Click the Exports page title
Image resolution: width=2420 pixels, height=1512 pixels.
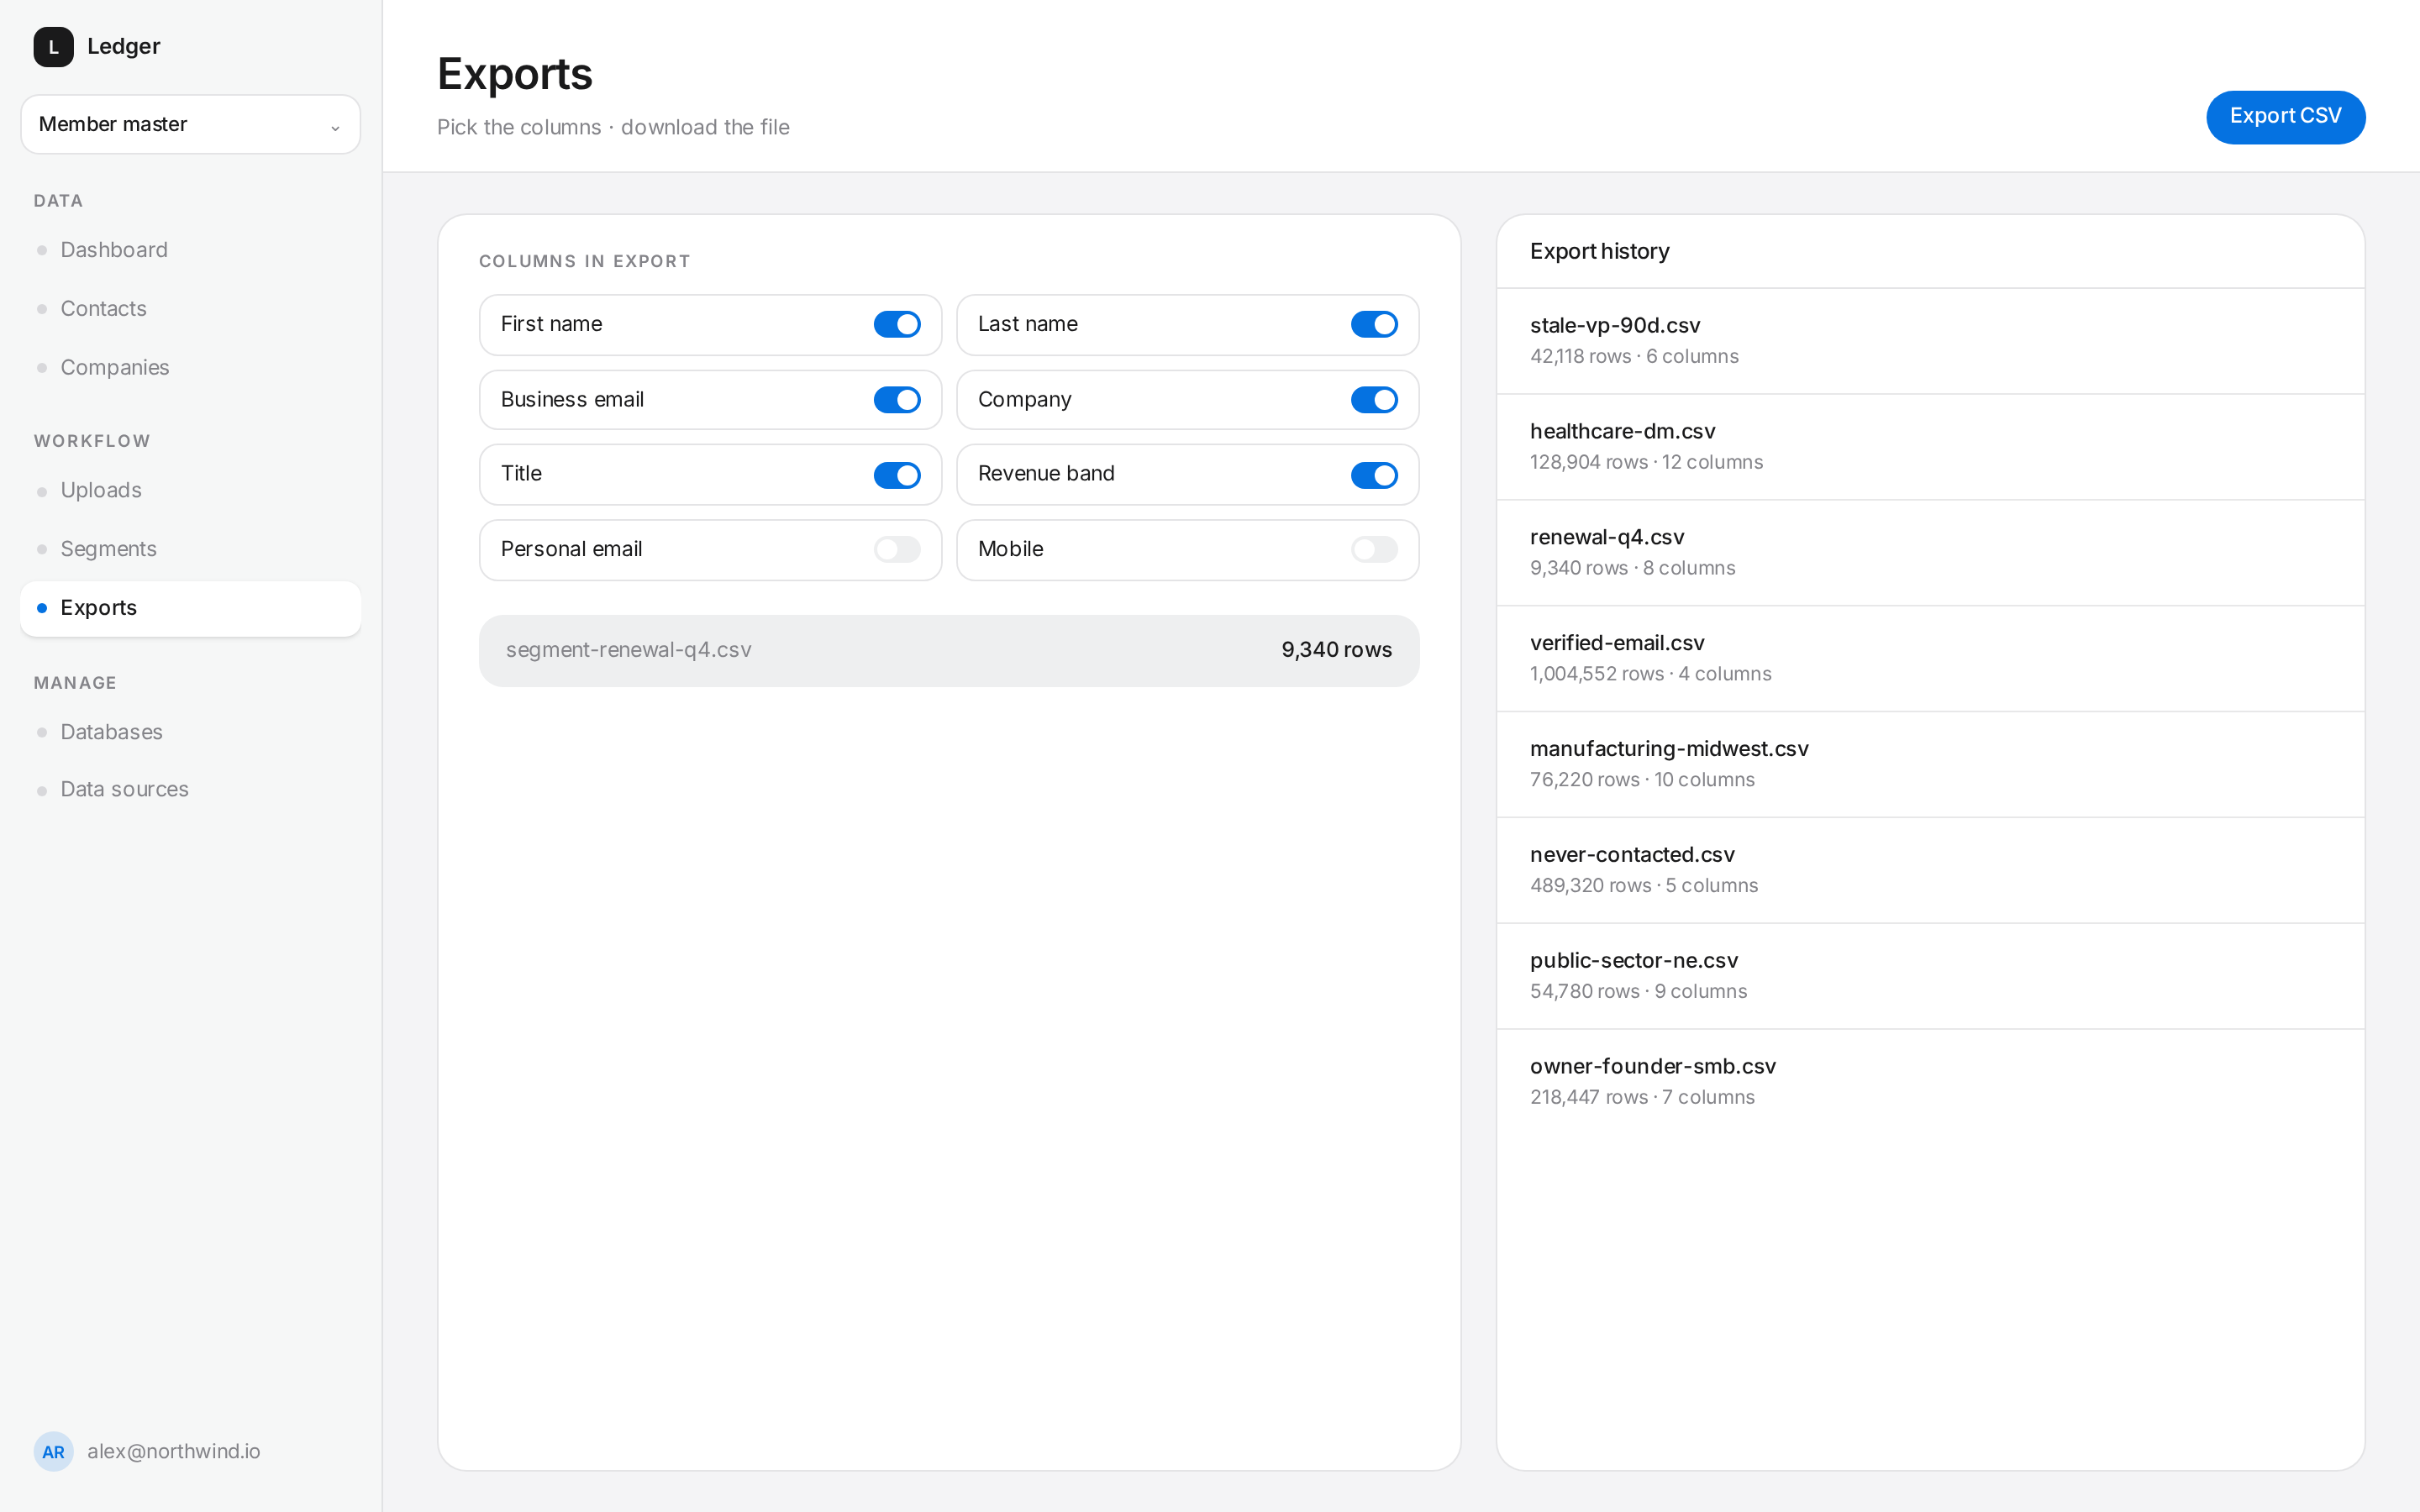[515, 74]
